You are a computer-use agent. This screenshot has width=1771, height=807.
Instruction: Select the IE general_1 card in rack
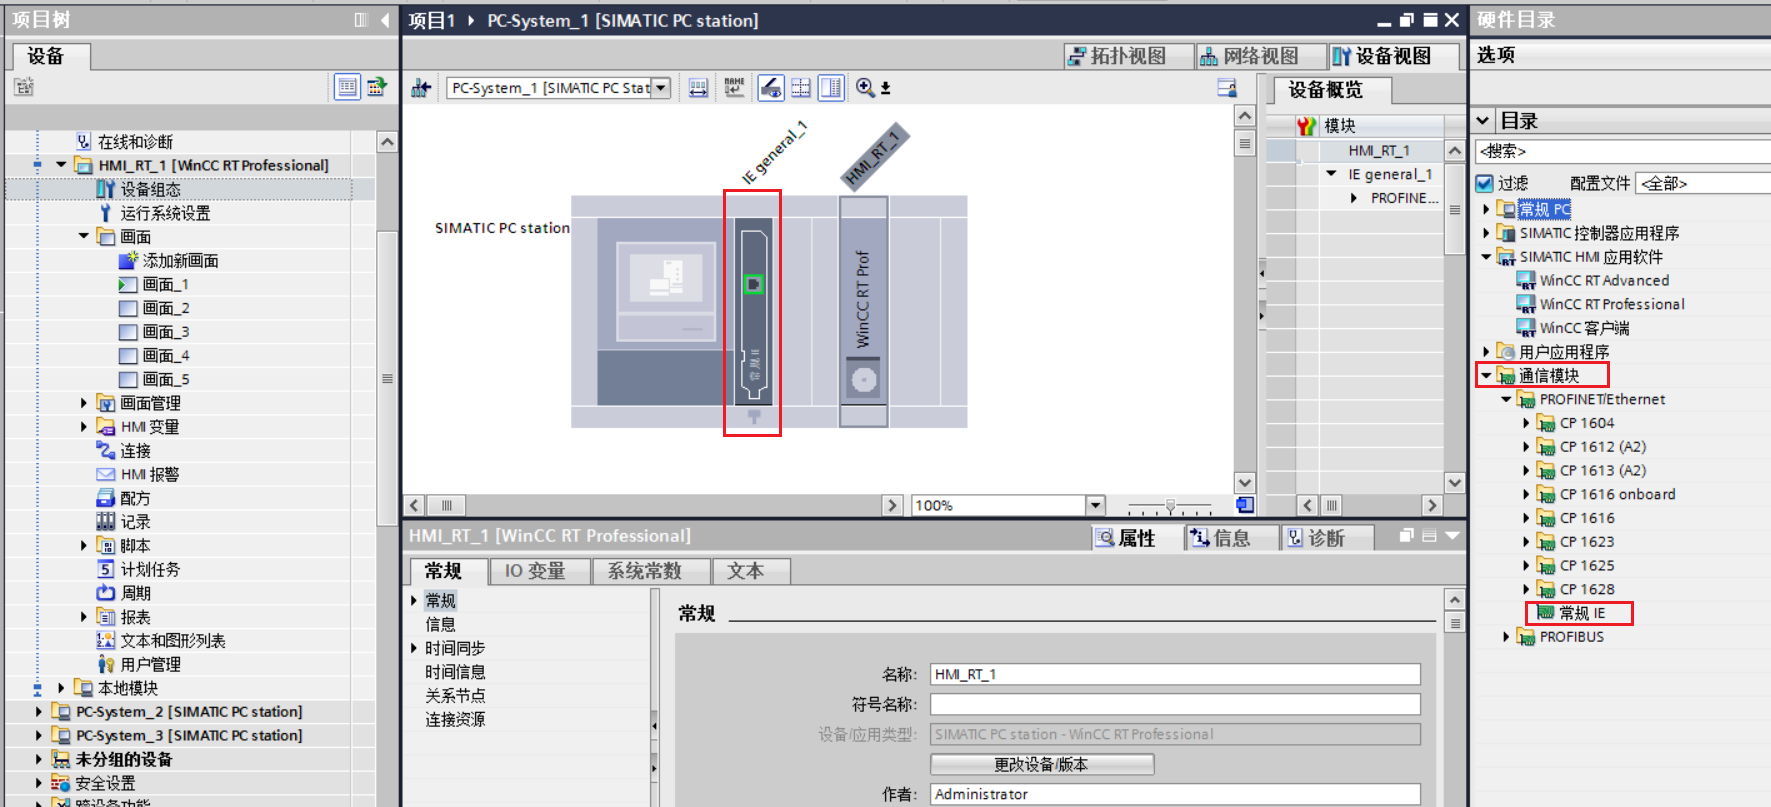tap(753, 312)
